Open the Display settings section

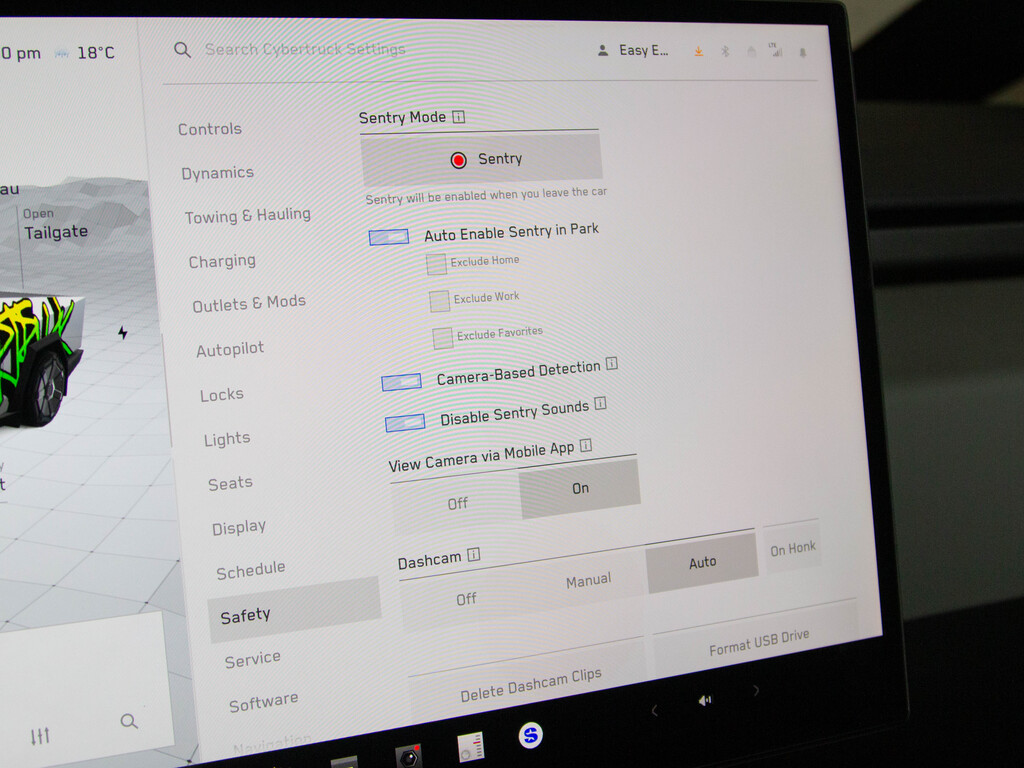coord(238,527)
